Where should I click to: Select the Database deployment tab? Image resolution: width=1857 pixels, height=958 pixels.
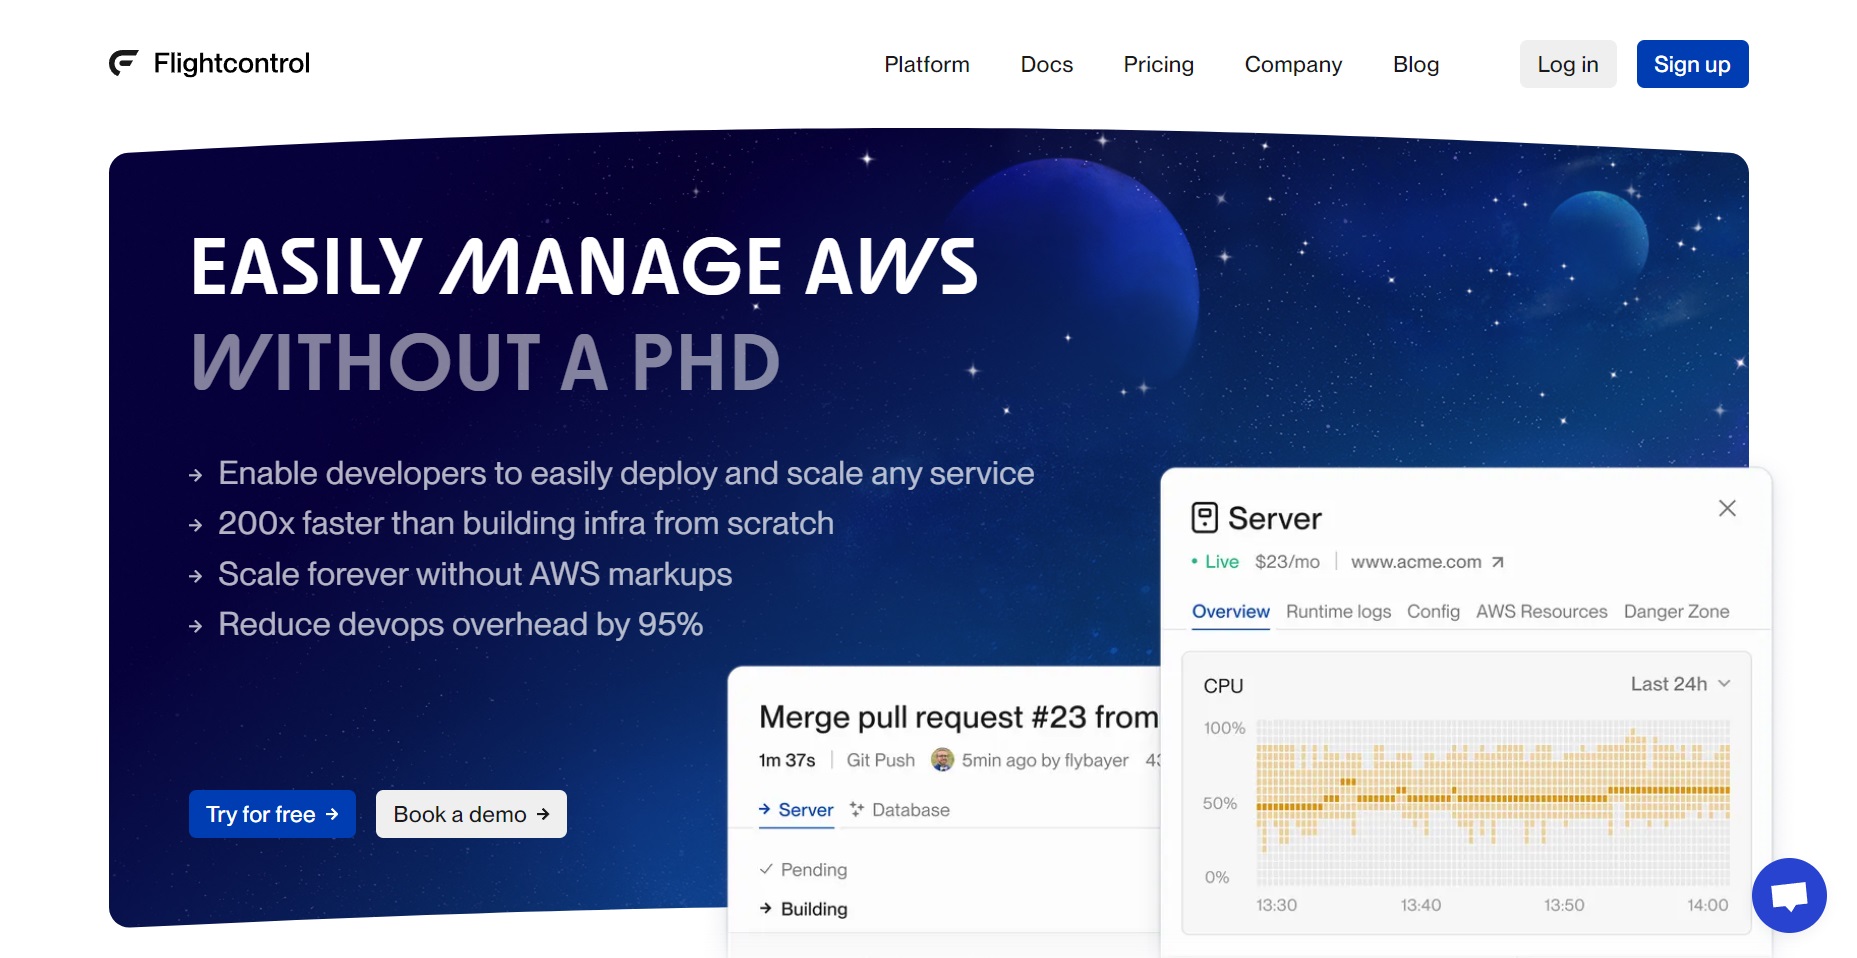click(900, 810)
